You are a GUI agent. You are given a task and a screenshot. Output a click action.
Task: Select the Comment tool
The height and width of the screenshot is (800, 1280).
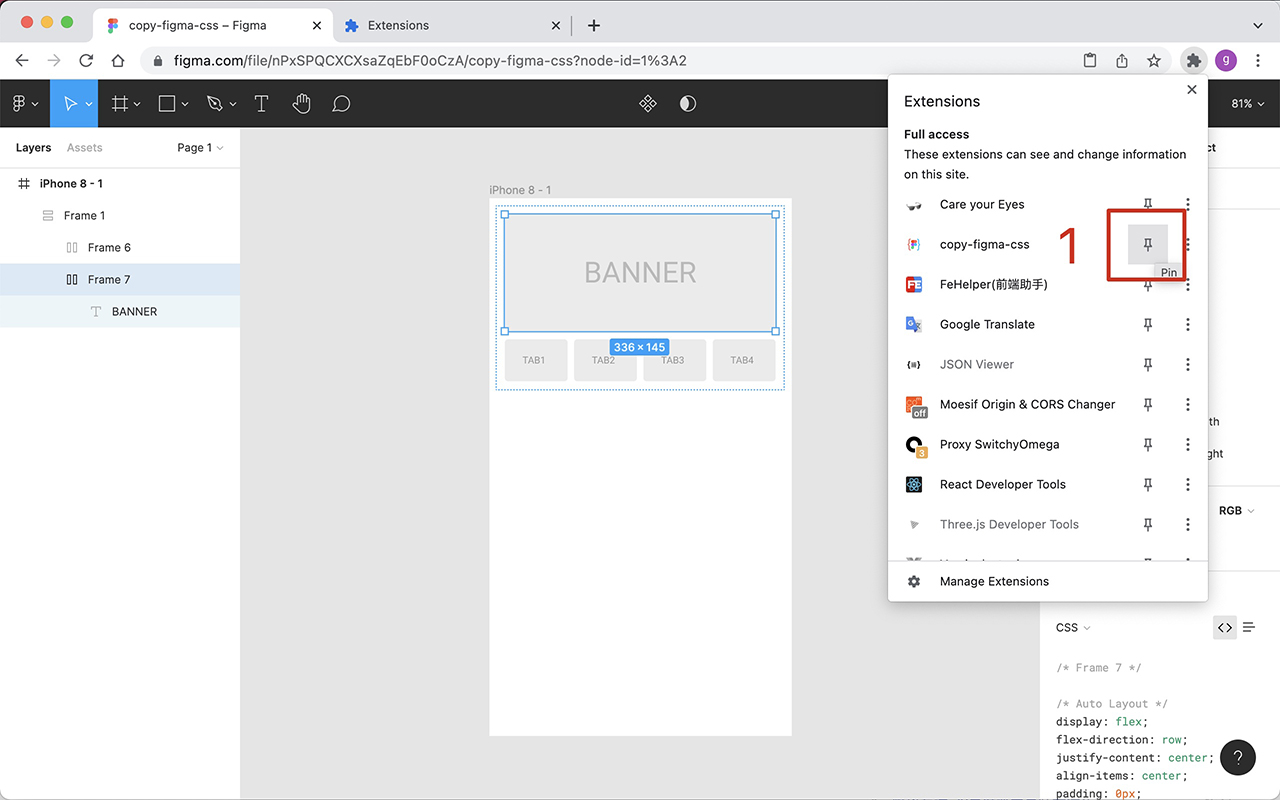pyautogui.click(x=341, y=103)
